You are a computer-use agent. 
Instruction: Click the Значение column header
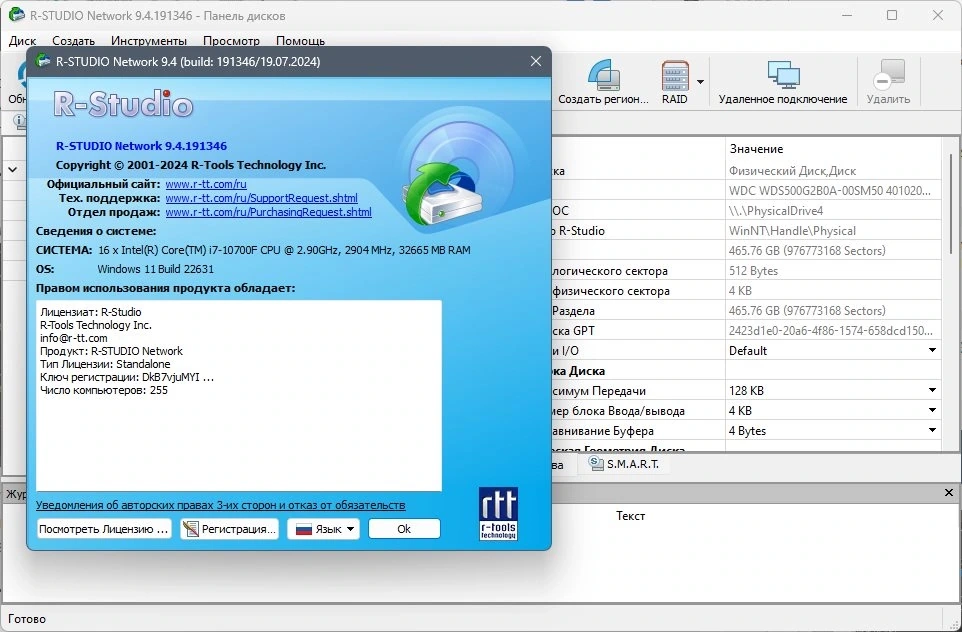(x=756, y=149)
